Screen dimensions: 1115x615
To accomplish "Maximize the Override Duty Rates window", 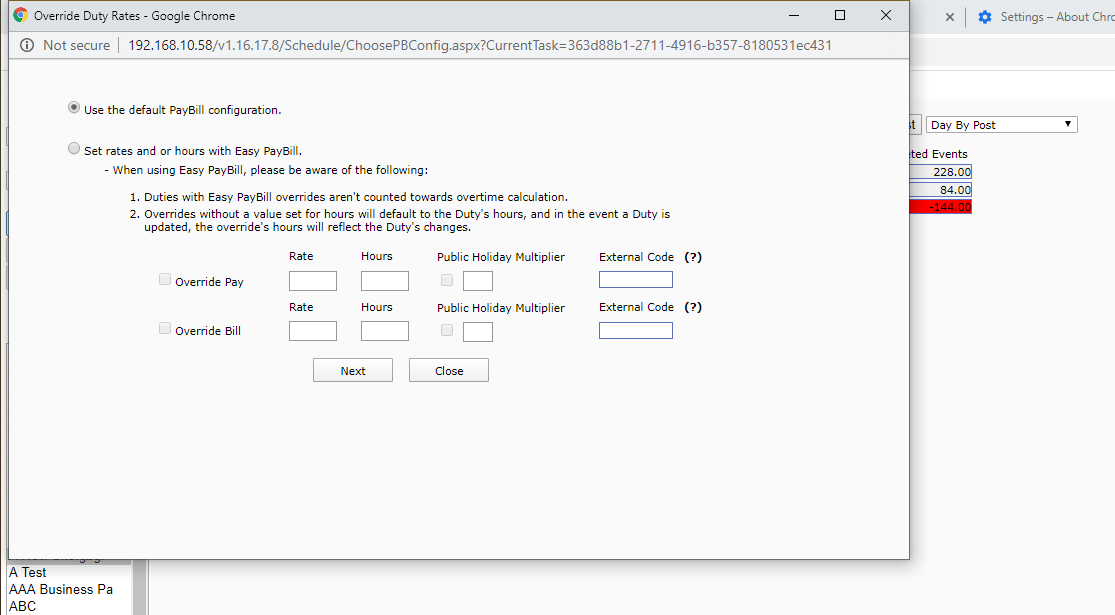I will point(840,15).
